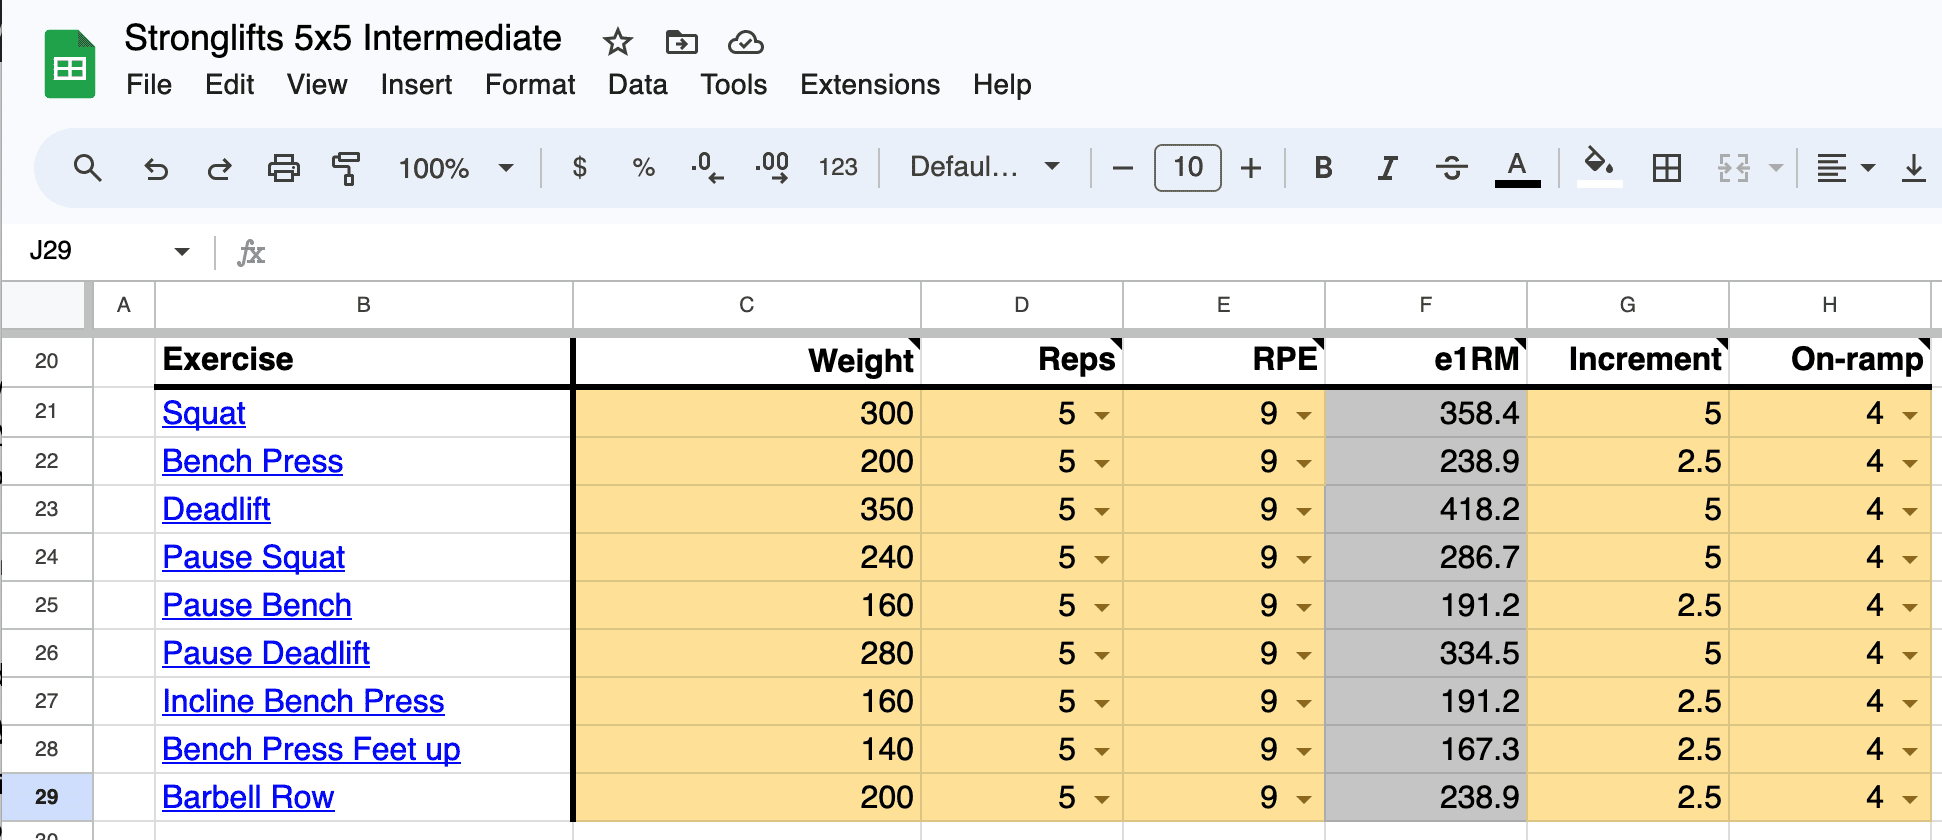The image size is (1942, 840).
Task: Select the column C header
Action: (746, 305)
